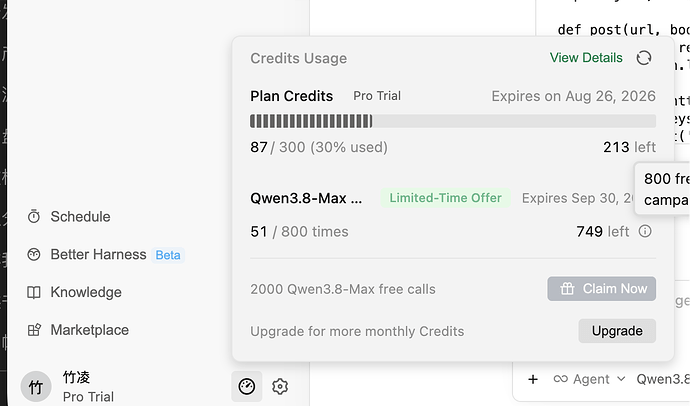Click the gift icon in Claim Now
The image size is (690, 406).
(x=567, y=289)
